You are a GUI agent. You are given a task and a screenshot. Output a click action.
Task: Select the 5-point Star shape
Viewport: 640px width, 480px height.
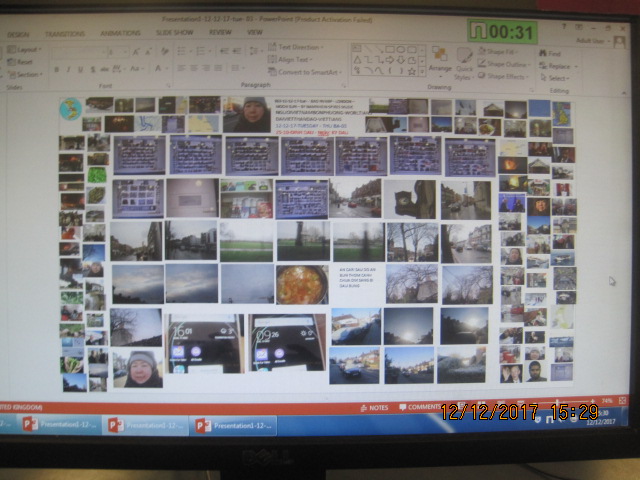coord(412,71)
